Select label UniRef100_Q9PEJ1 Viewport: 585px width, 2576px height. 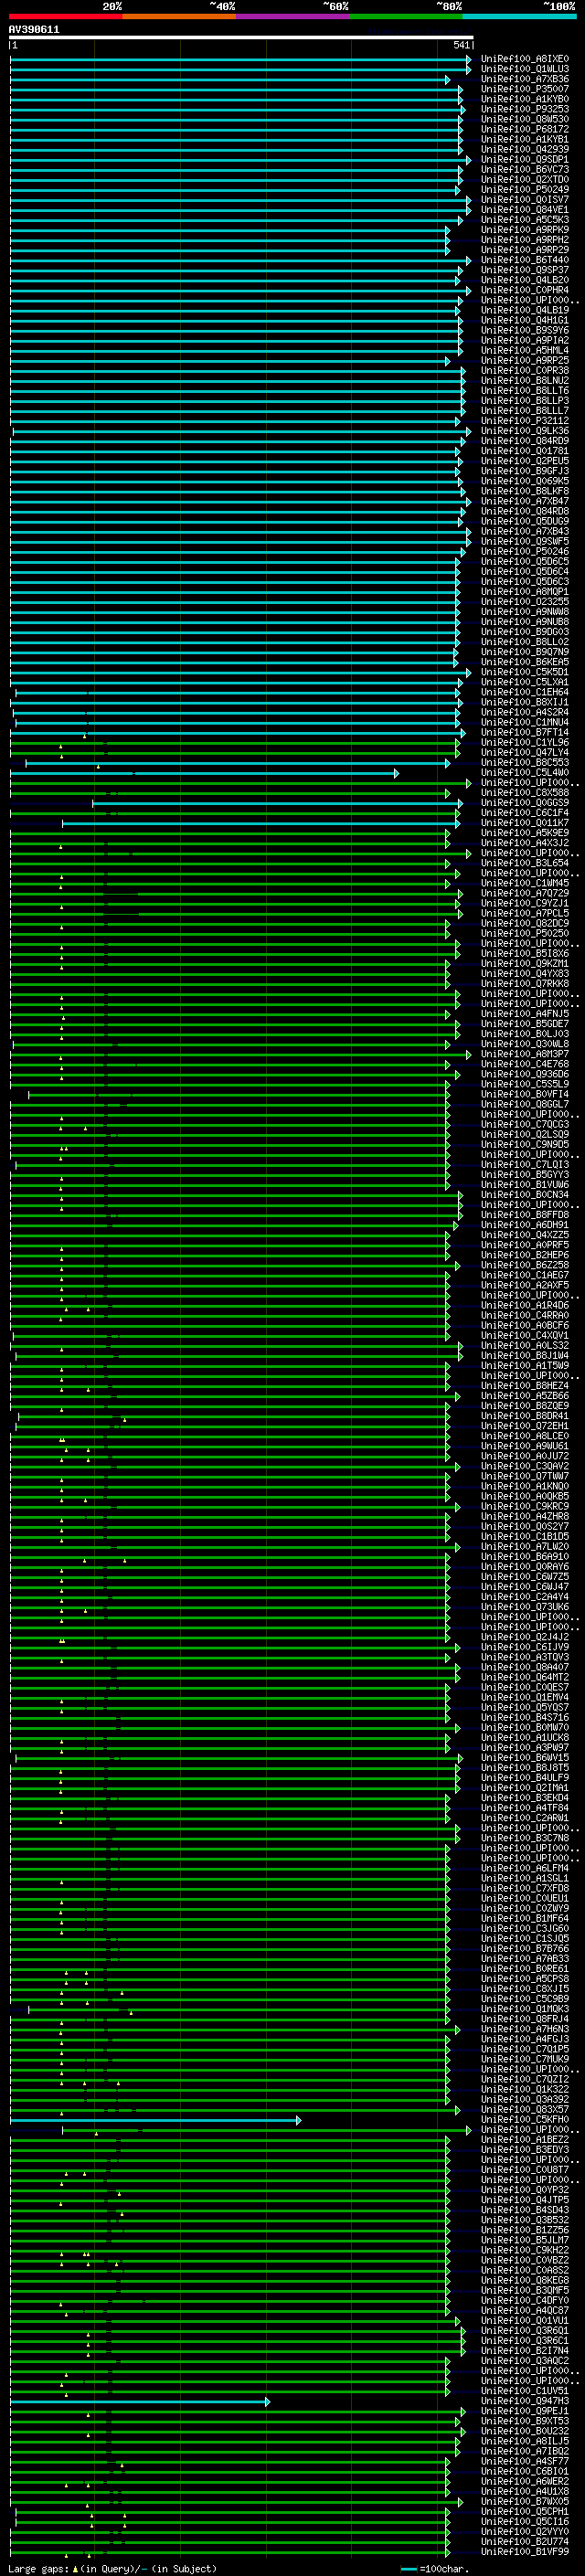pyautogui.click(x=525, y=2411)
